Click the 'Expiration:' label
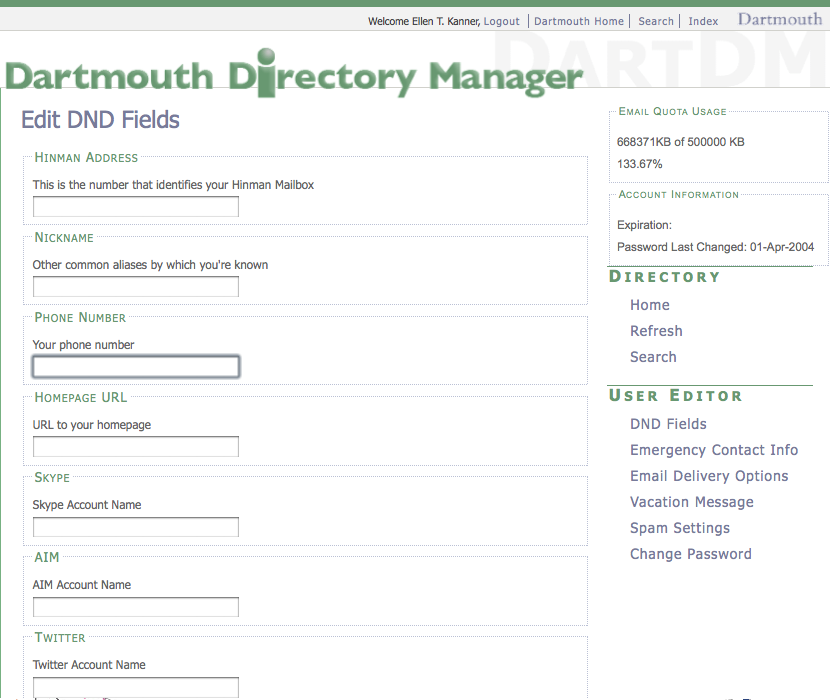This screenshot has width=830, height=700. point(644,225)
